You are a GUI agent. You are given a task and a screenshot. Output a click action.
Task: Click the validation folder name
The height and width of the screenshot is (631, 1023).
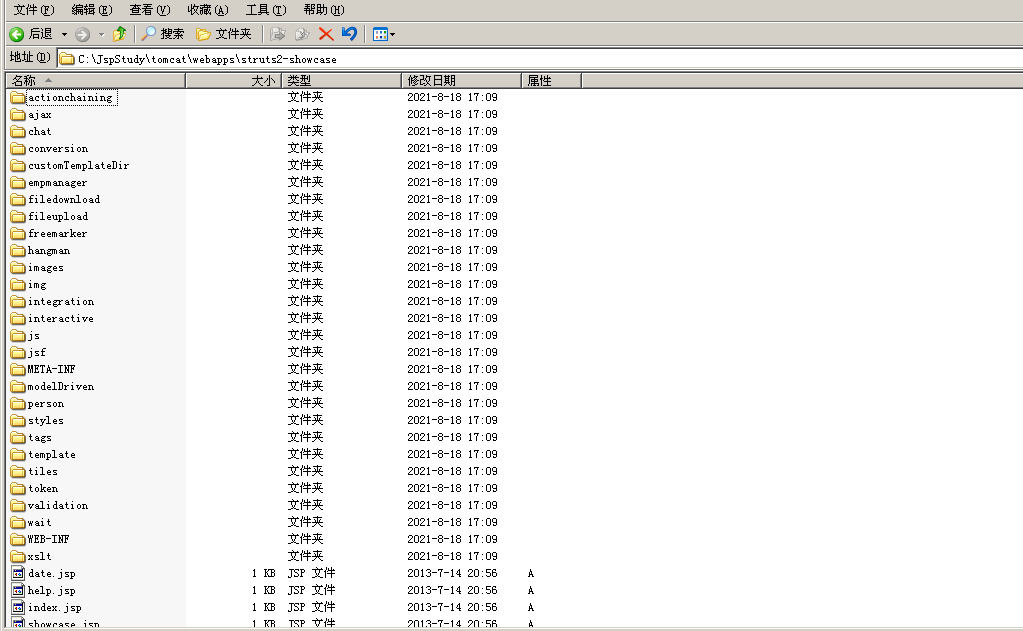[x=58, y=506]
